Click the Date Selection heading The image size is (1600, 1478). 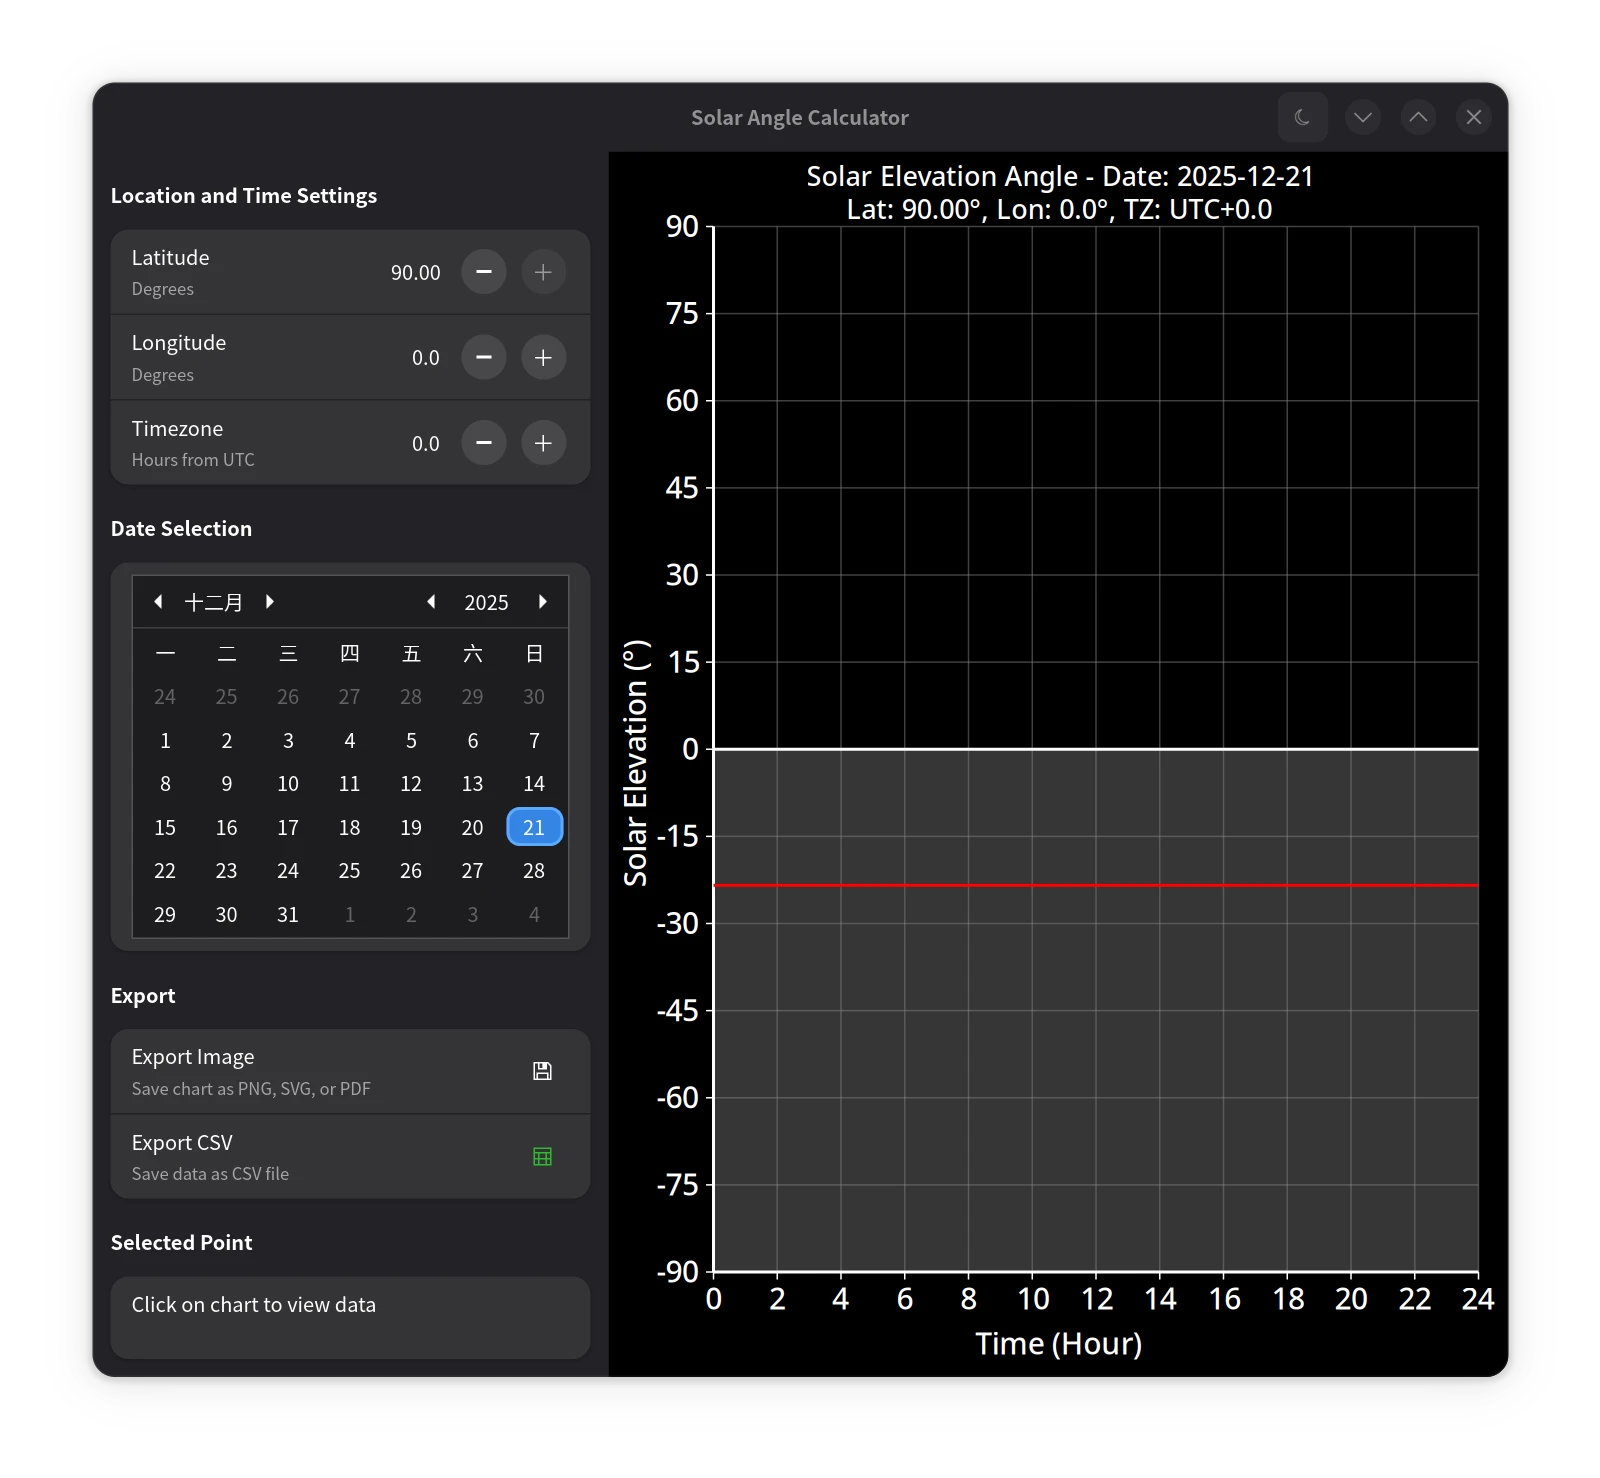click(181, 529)
